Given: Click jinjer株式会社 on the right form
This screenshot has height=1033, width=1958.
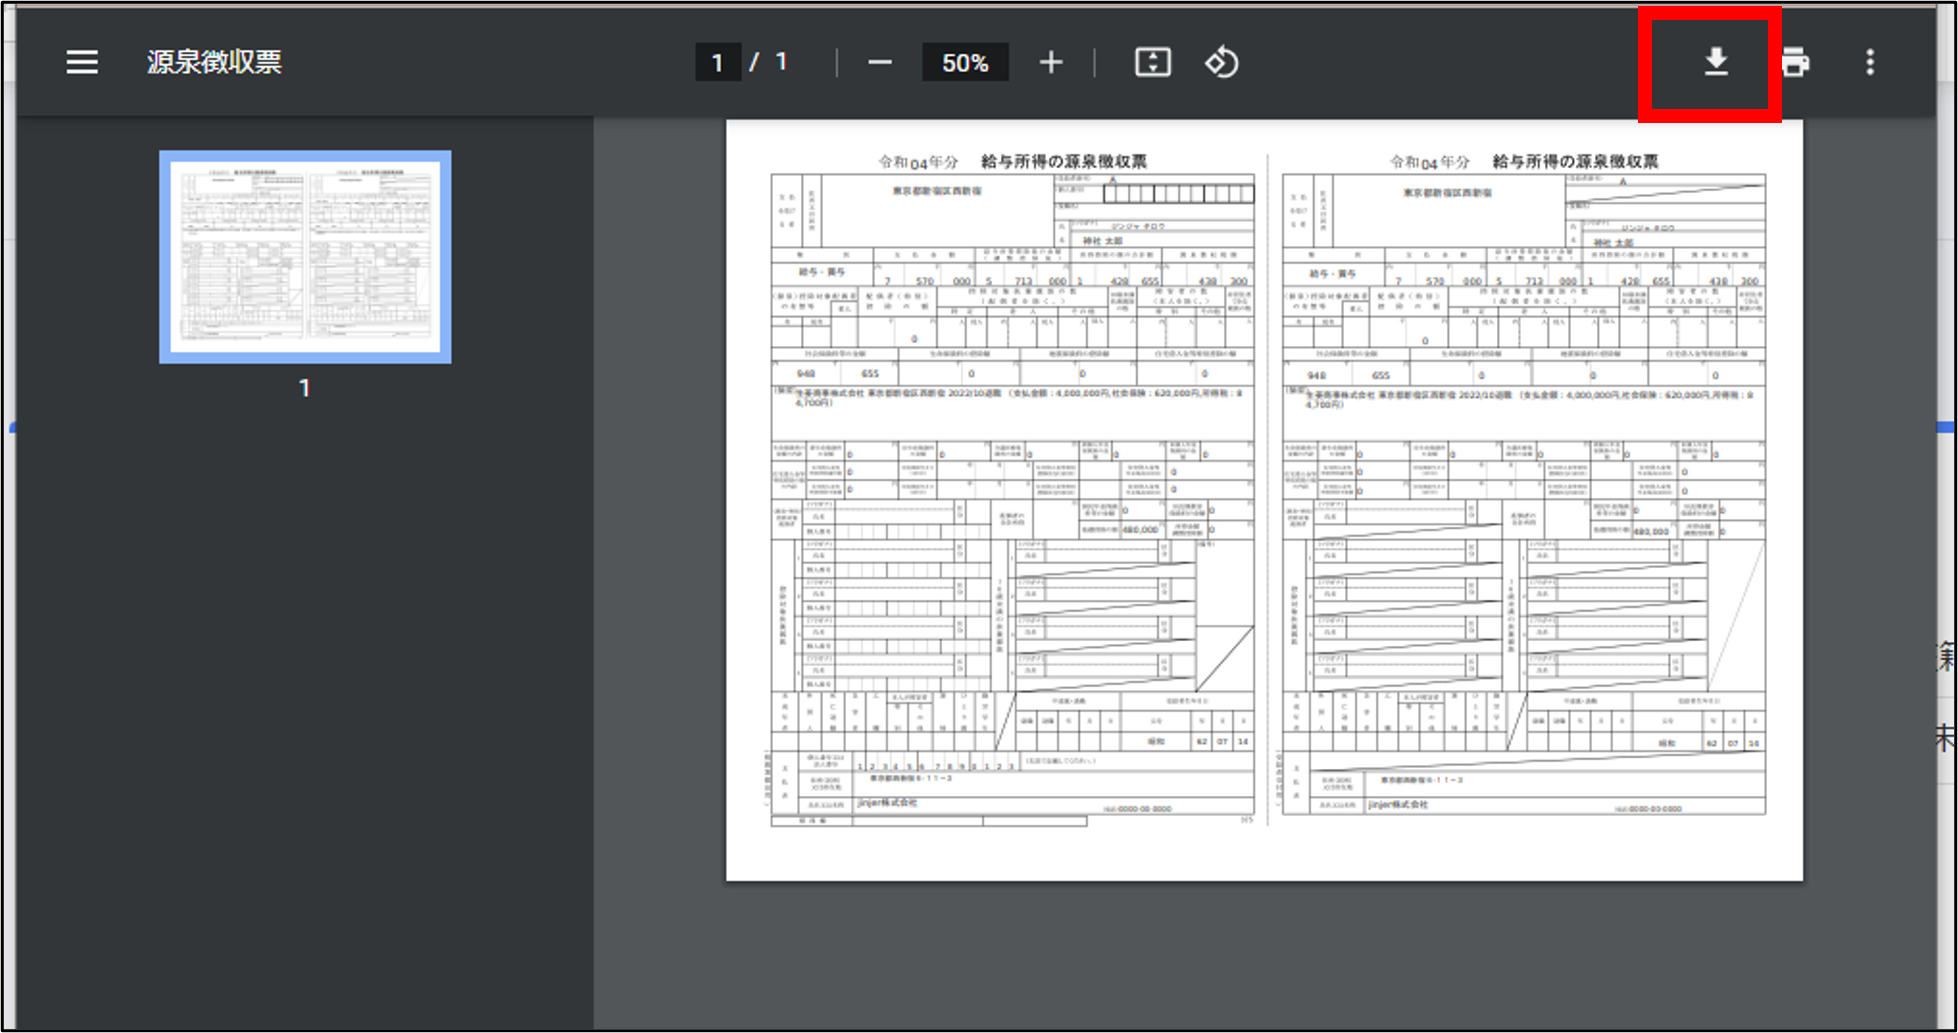Looking at the screenshot, I should tap(1398, 804).
